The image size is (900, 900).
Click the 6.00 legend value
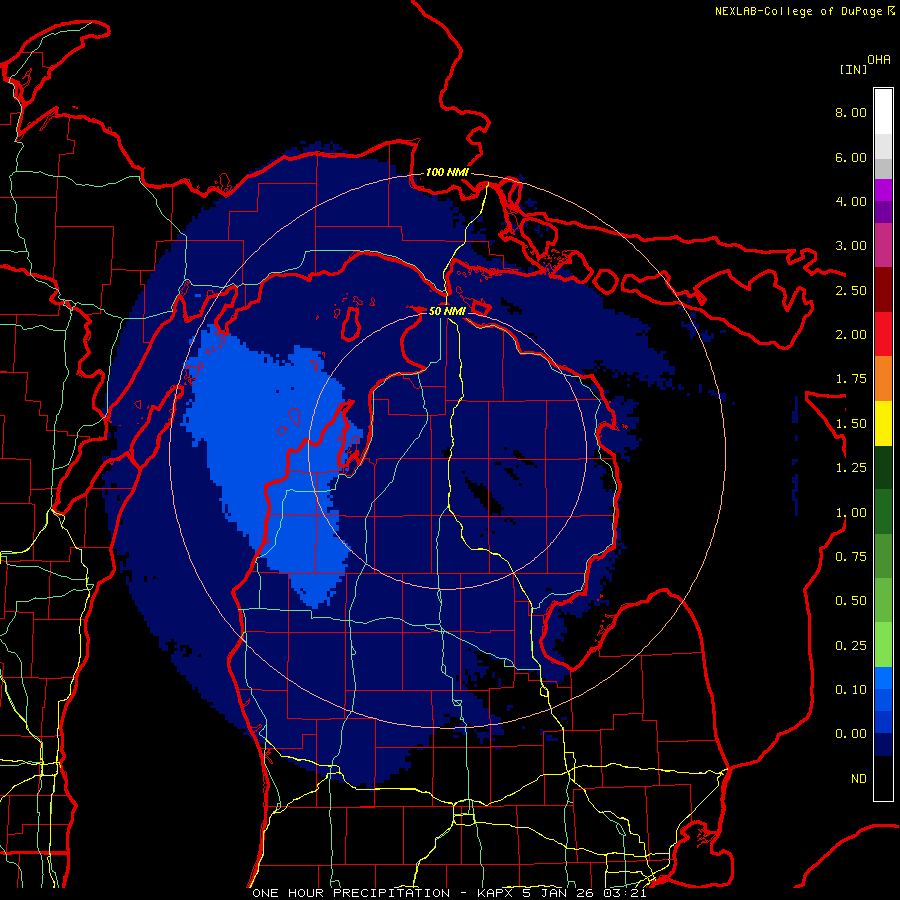pos(851,157)
